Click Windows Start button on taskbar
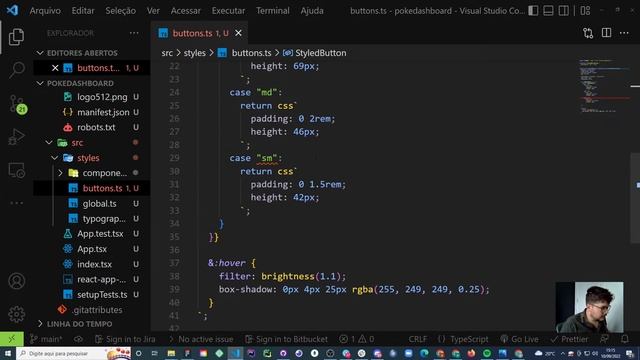Image resolution: width=640 pixels, height=360 pixels. (x=8, y=353)
